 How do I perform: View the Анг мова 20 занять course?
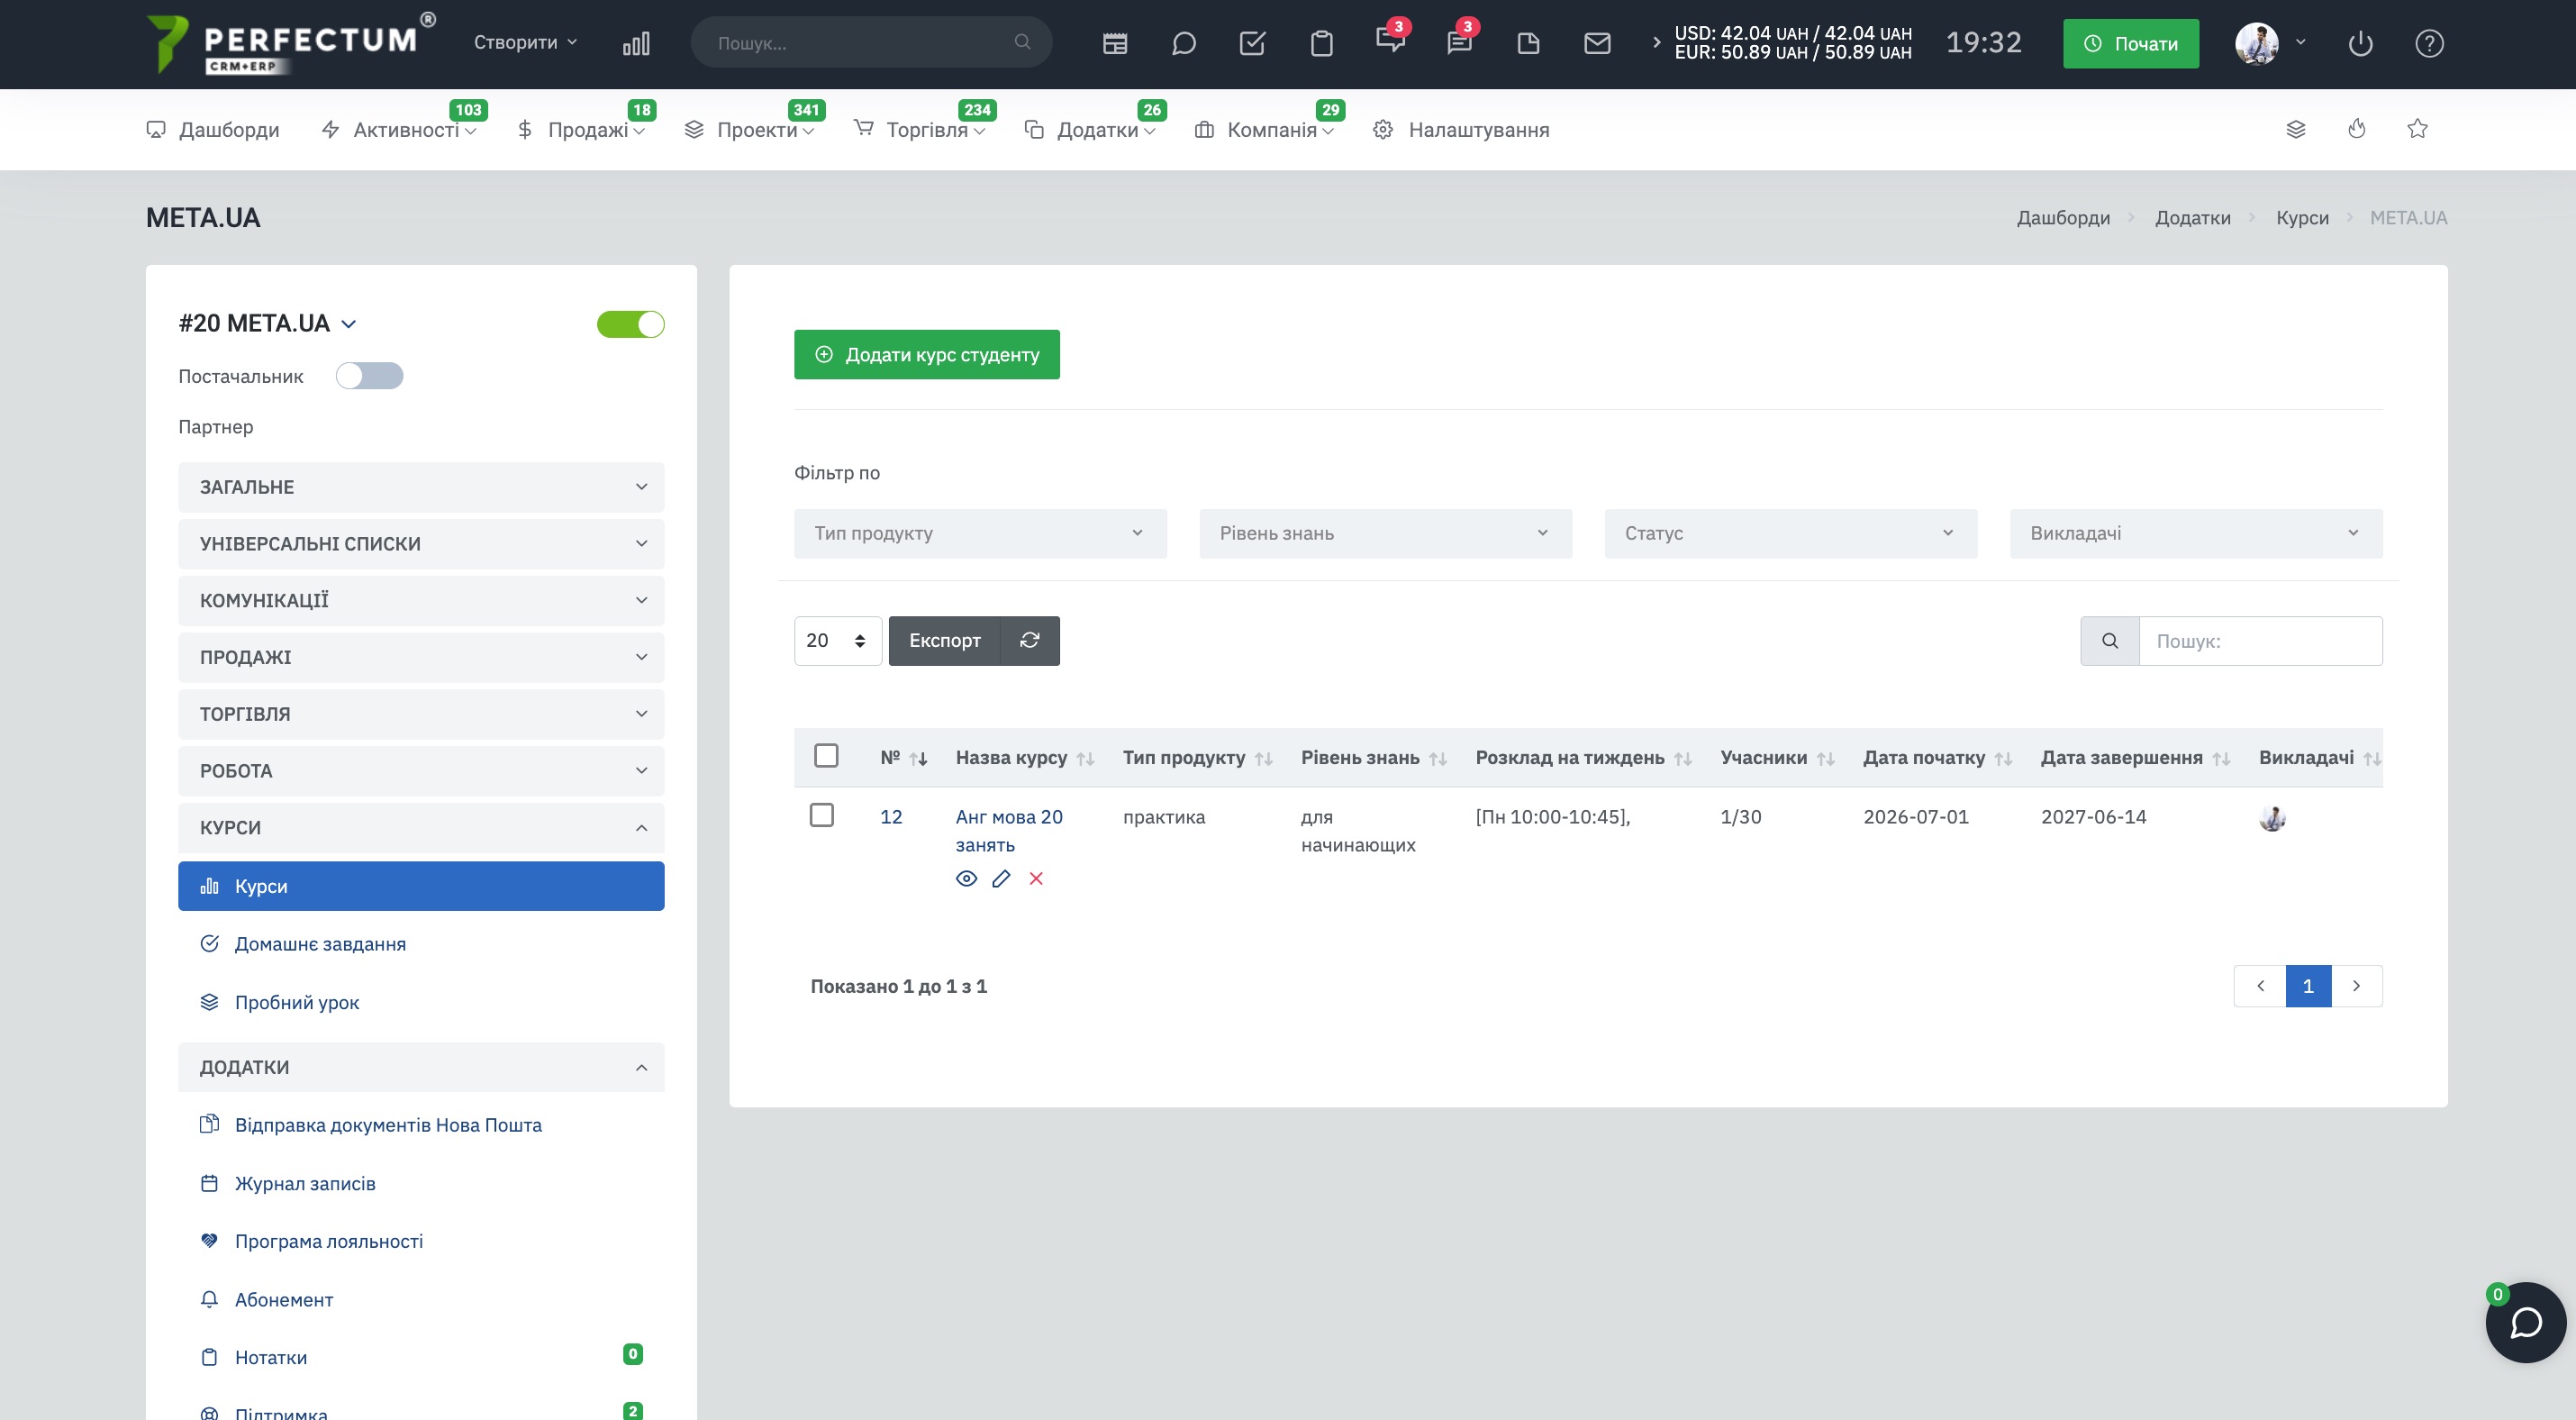(x=966, y=878)
